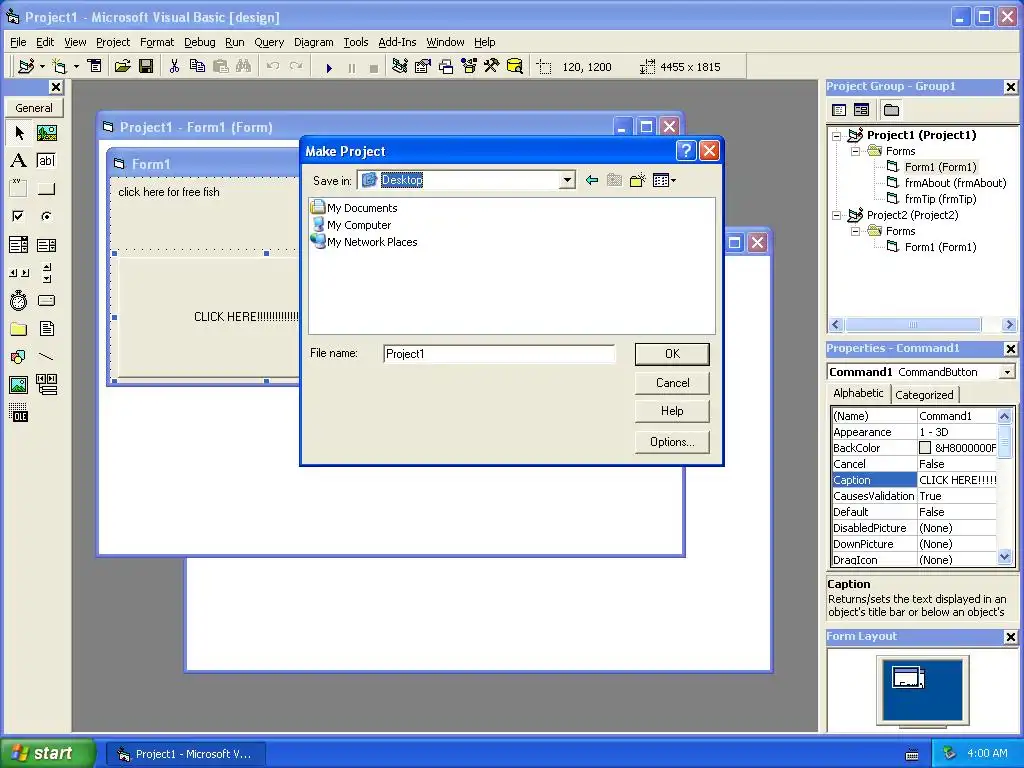Click the Windows start button
This screenshot has height=768, width=1024.
tap(47, 753)
